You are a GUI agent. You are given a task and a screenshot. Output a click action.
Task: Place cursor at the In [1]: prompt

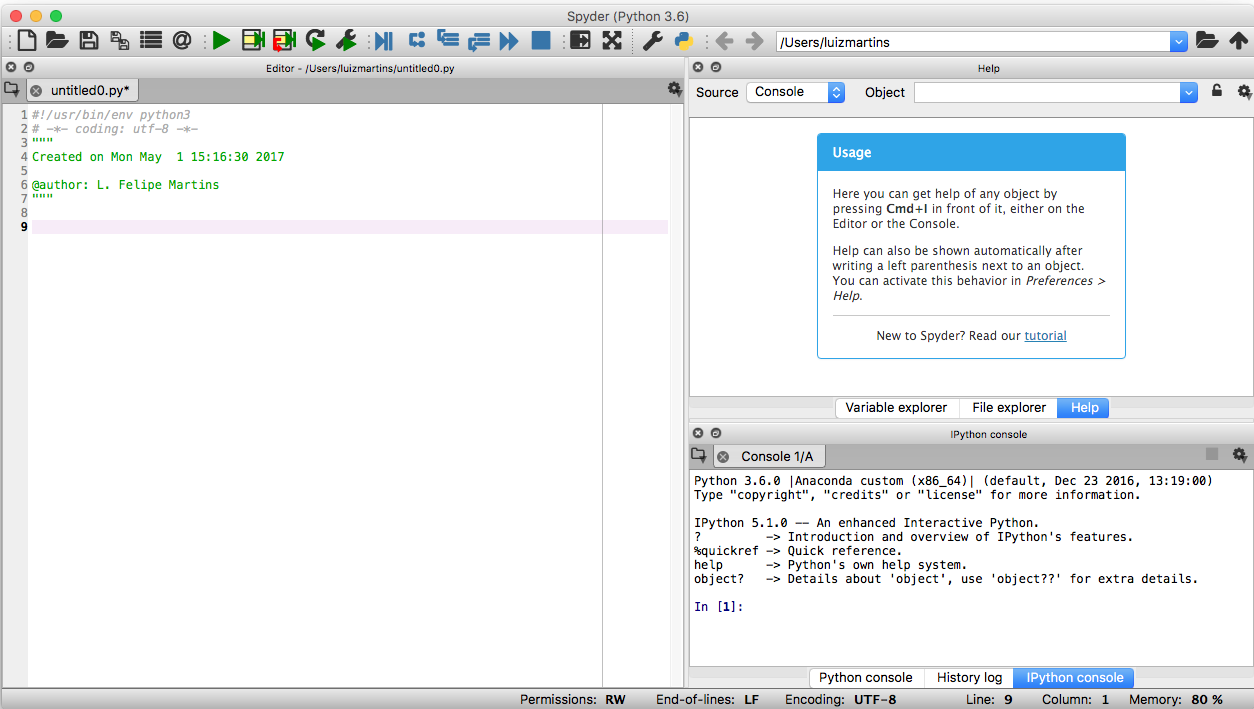pos(719,607)
